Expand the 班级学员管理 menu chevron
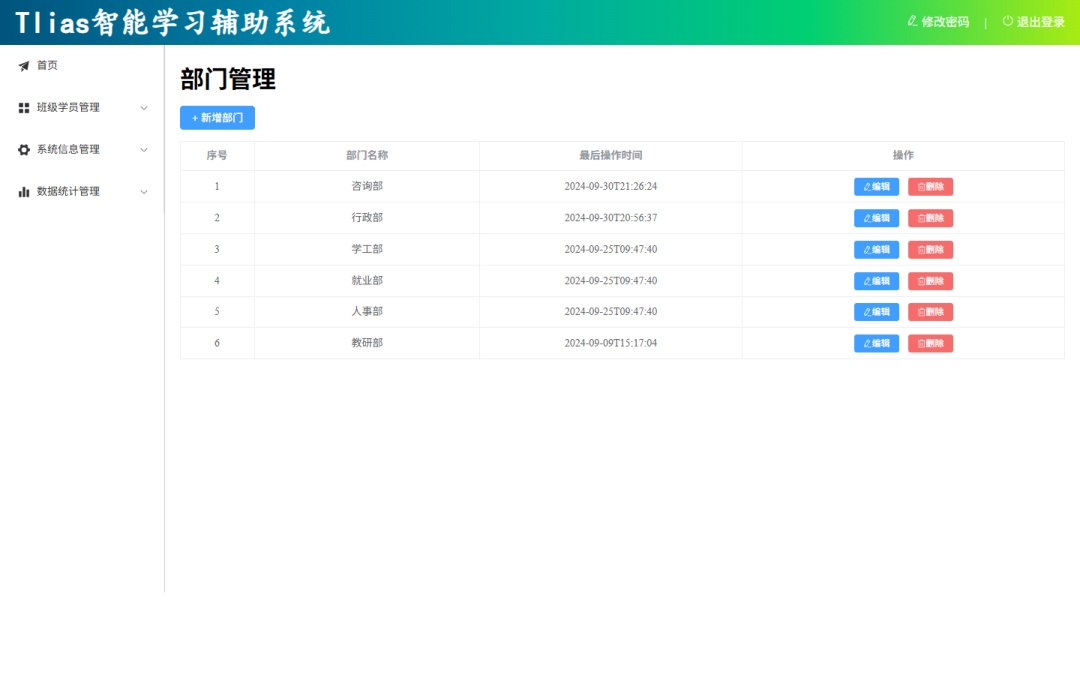Viewport: 1080px width, 675px height. click(144, 108)
